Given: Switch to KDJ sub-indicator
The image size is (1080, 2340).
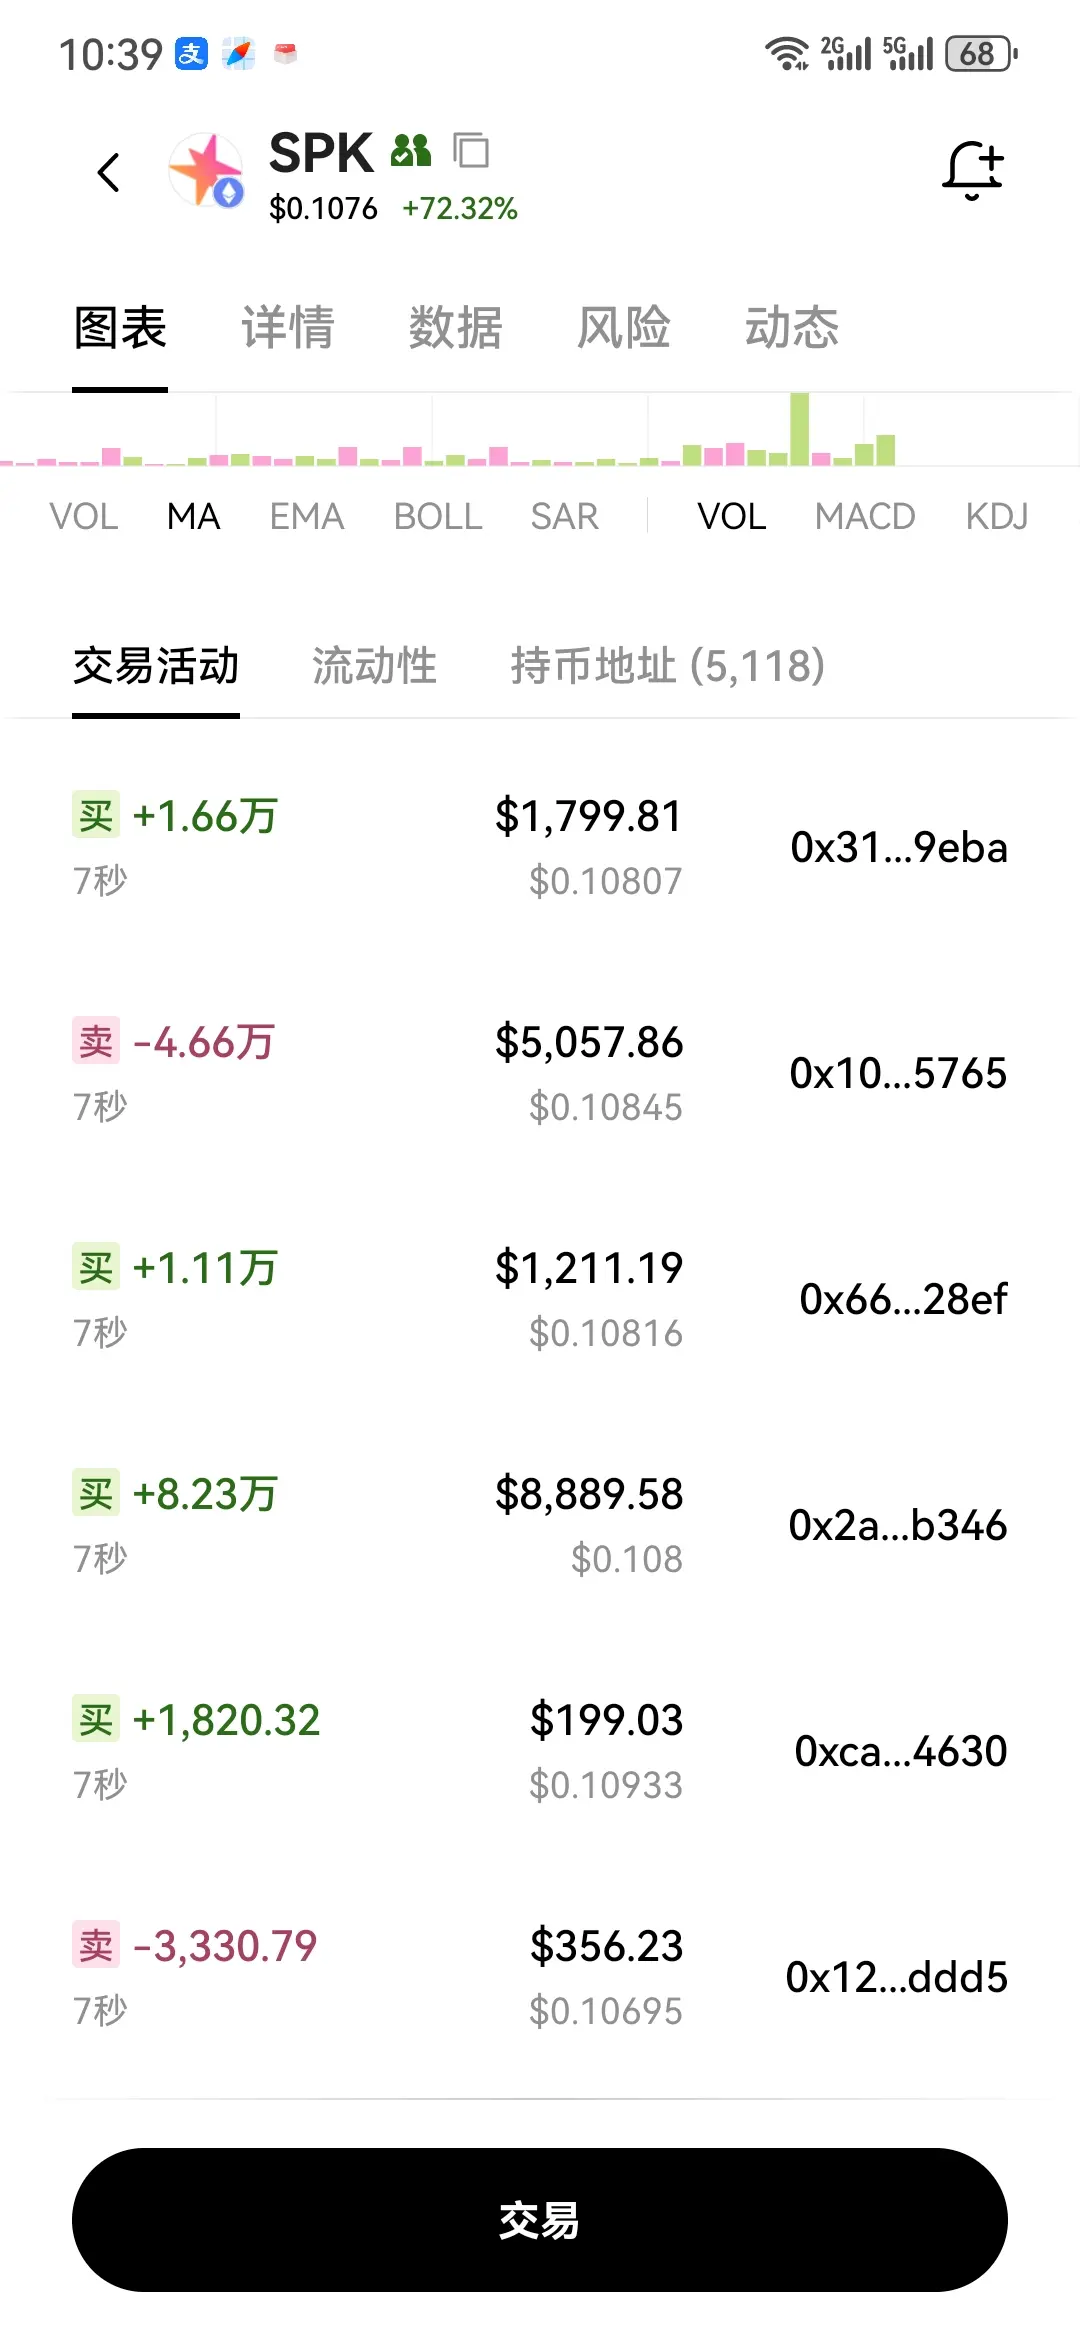Looking at the screenshot, I should 997,516.
